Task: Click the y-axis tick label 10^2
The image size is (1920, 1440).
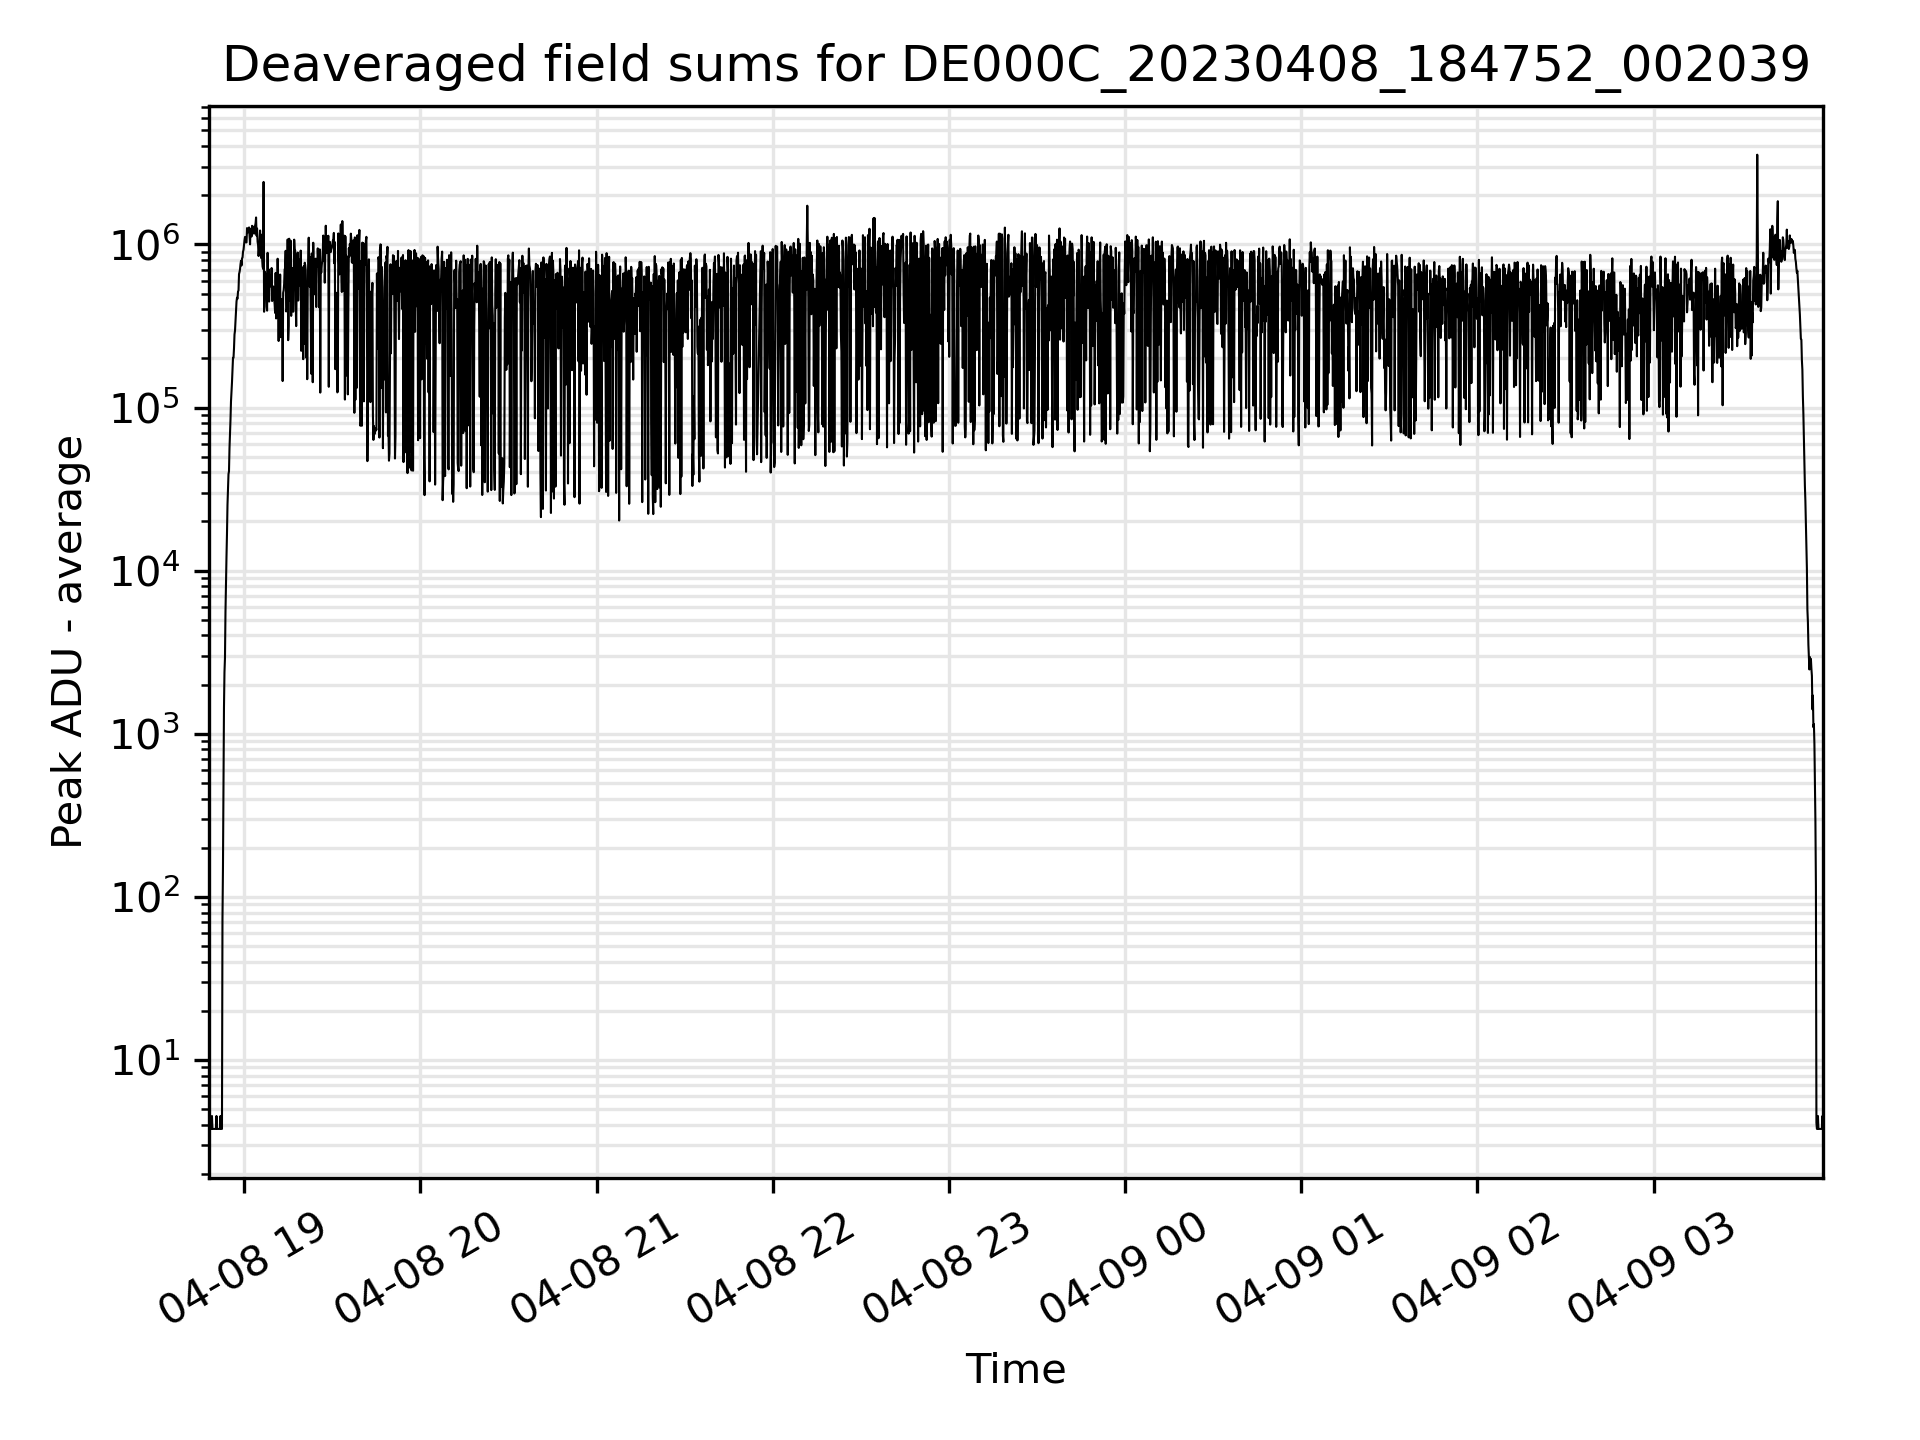Action: [x=145, y=896]
